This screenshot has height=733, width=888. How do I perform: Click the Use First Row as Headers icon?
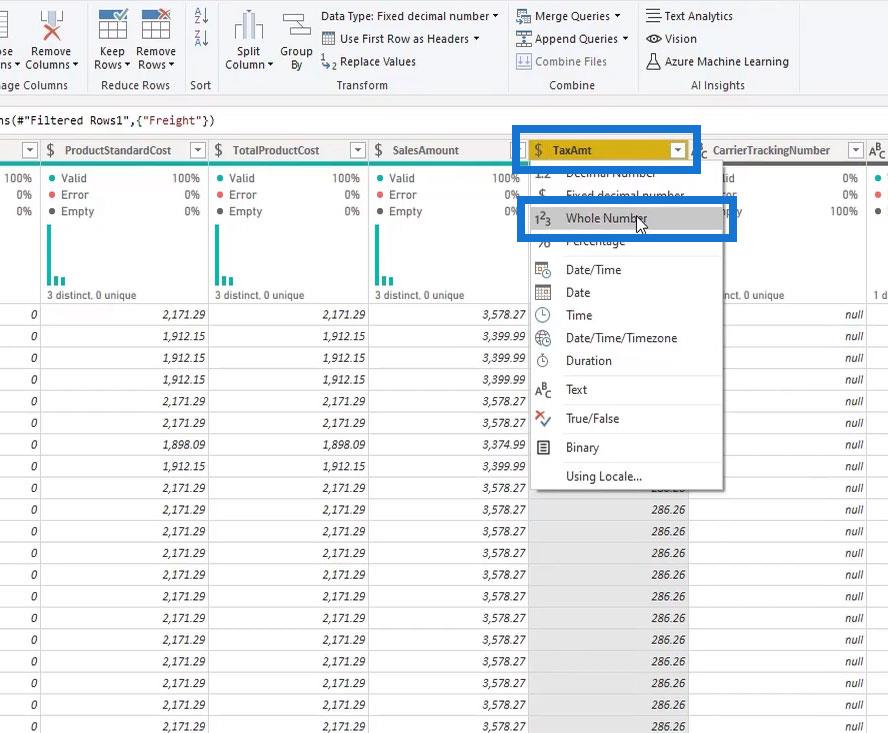click(328, 39)
